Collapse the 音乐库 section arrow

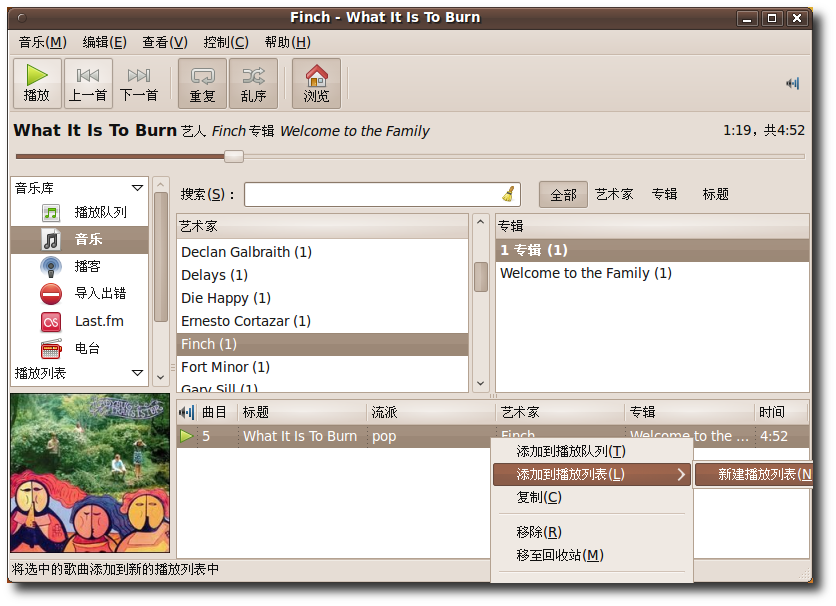pos(137,188)
